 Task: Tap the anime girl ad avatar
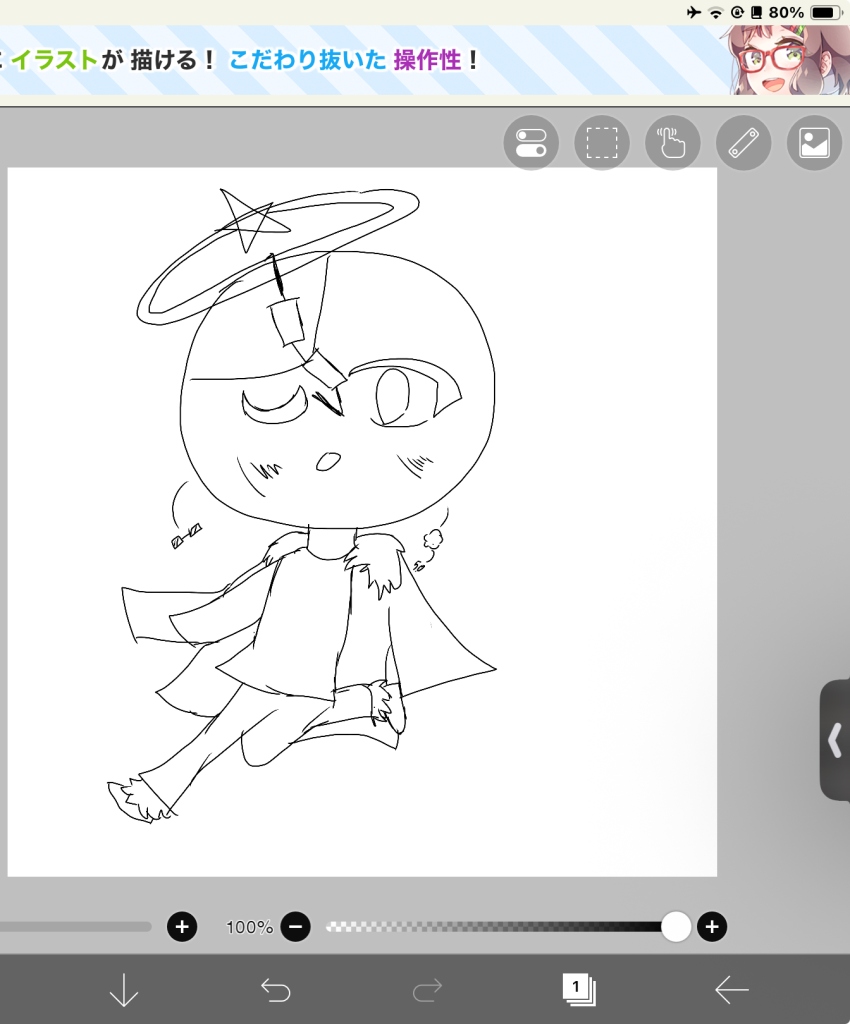click(789, 61)
